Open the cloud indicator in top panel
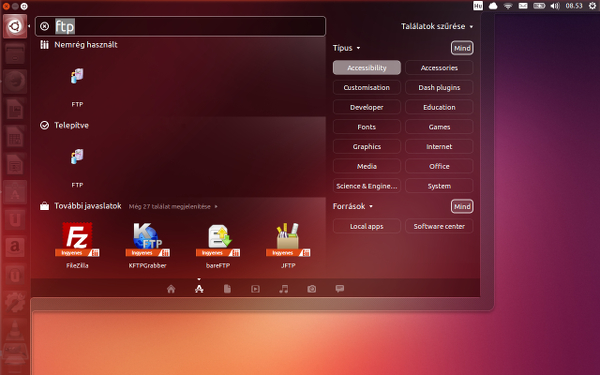Image resolution: width=600 pixels, height=375 pixels. [x=493, y=6]
